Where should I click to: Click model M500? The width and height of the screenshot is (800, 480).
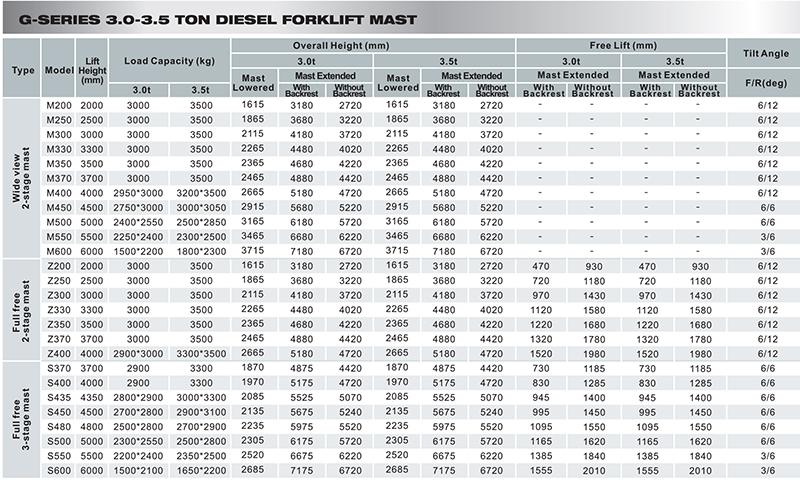click(59, 222)
